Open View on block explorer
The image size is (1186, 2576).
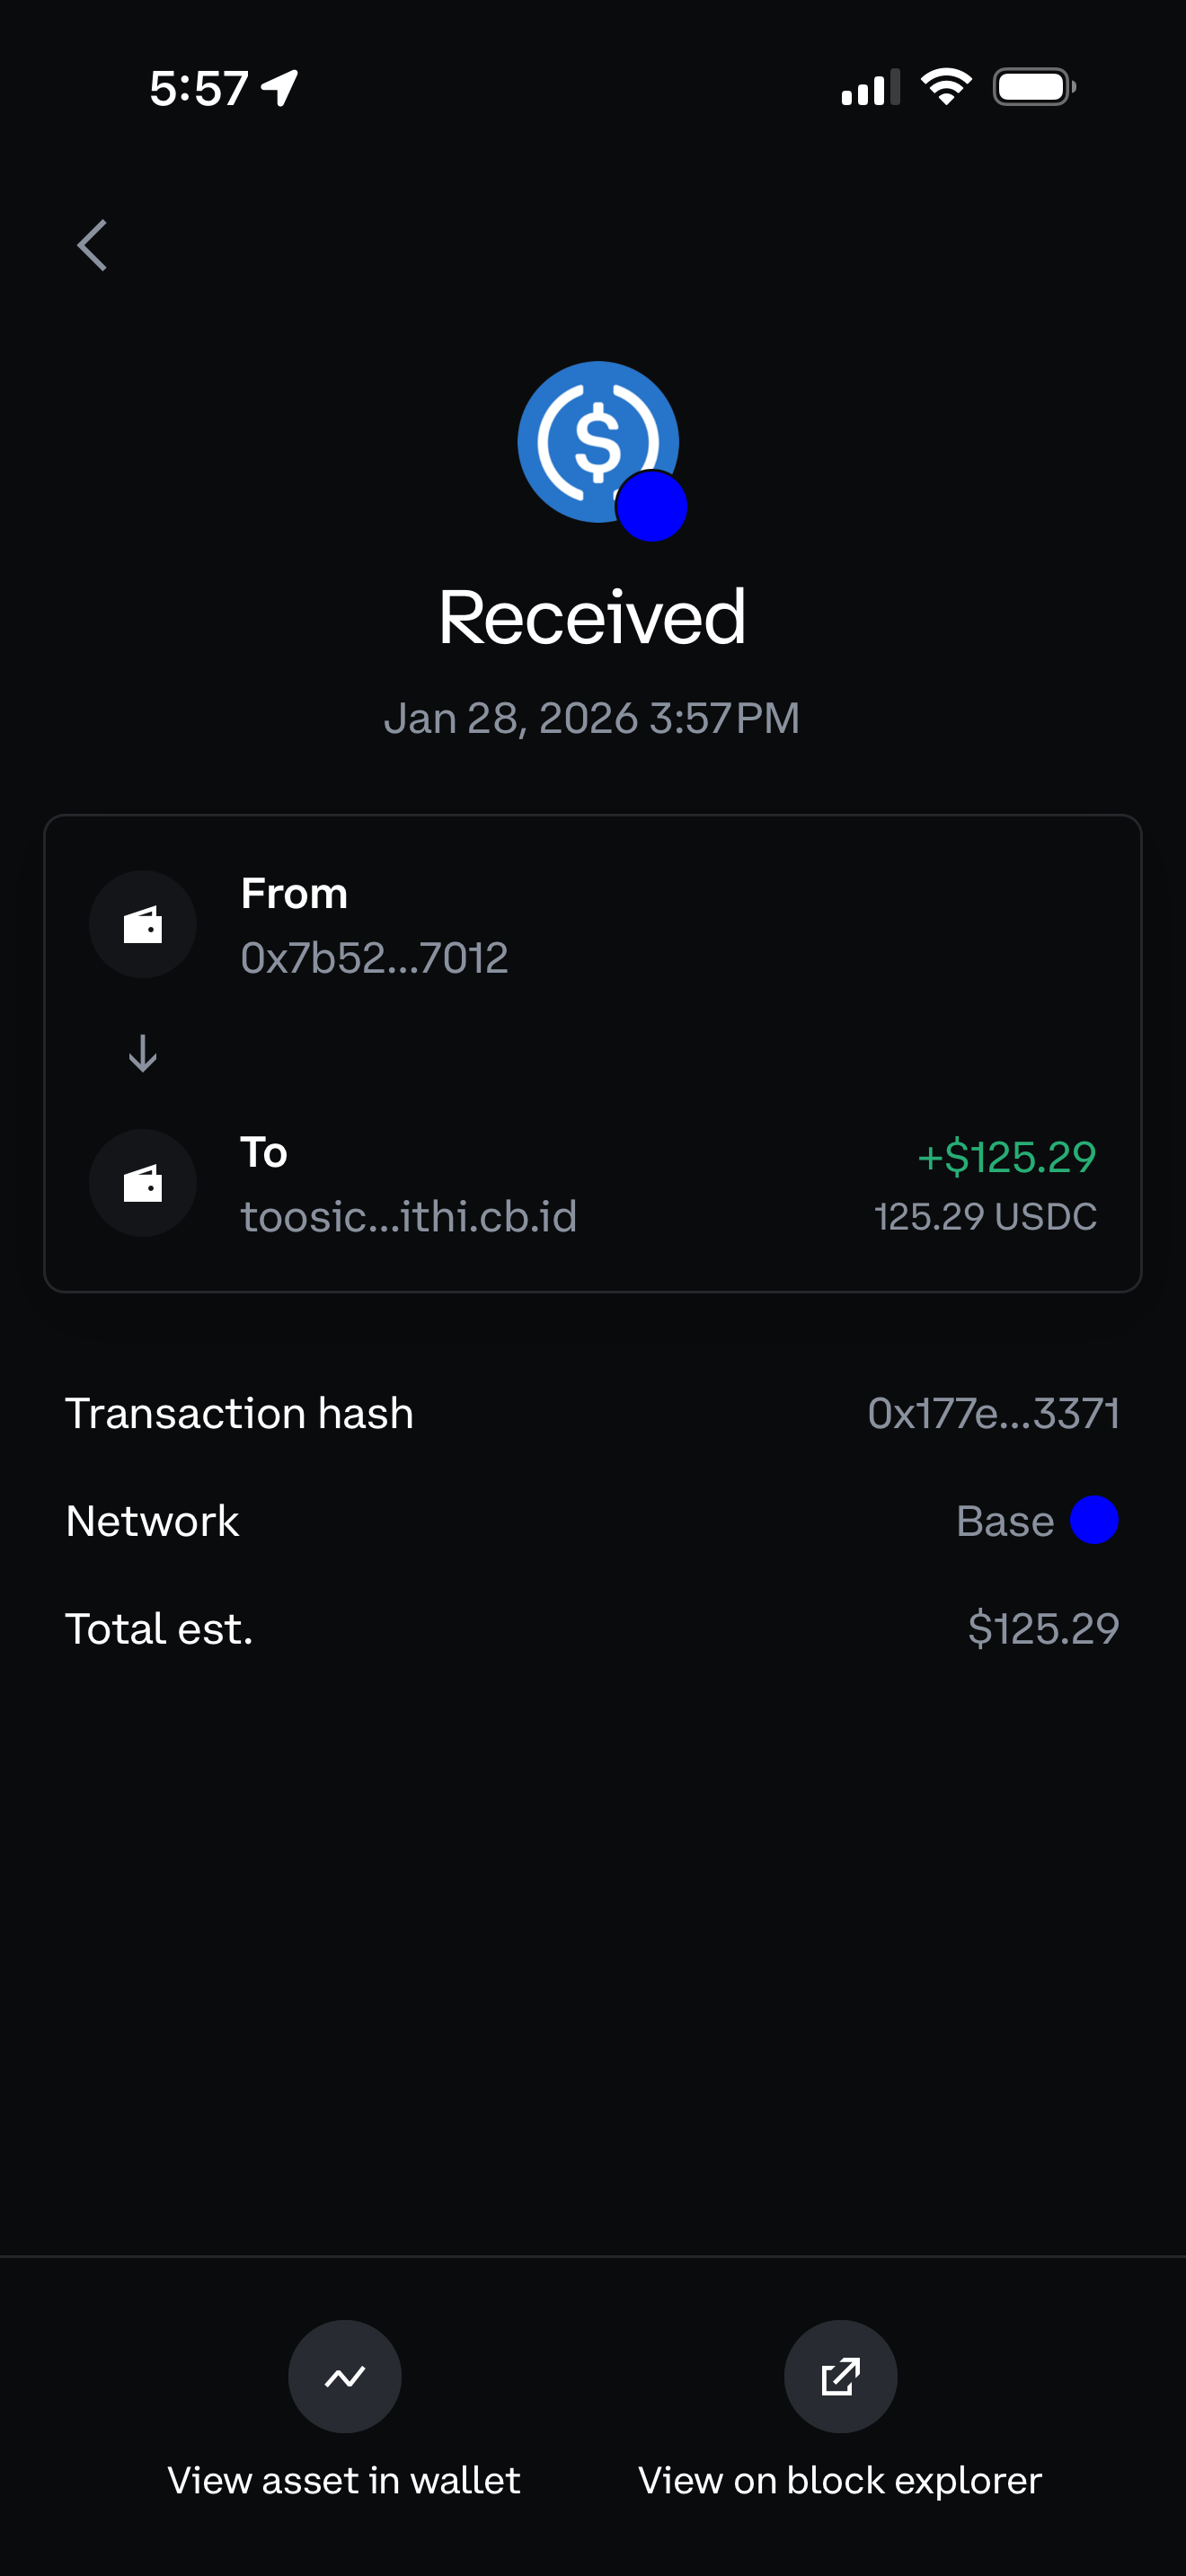[x=840, y=2481]
